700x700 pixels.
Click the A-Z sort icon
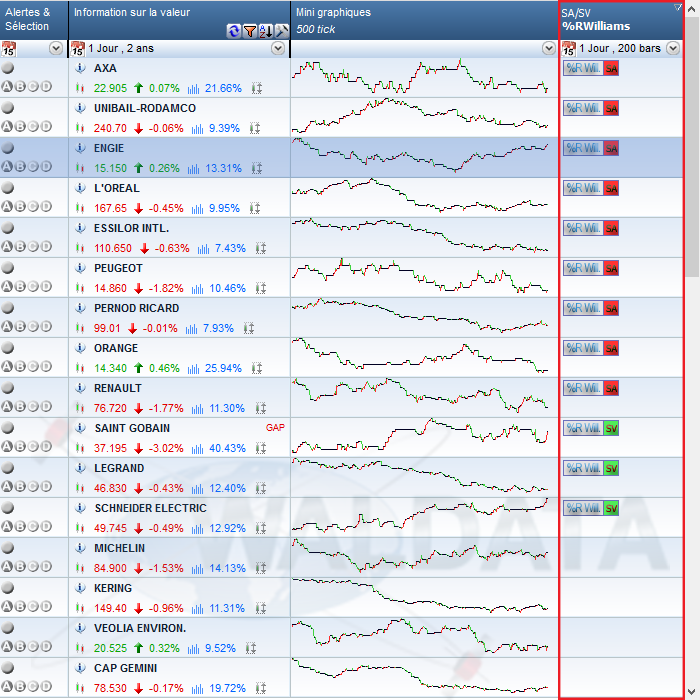[266, 31]
